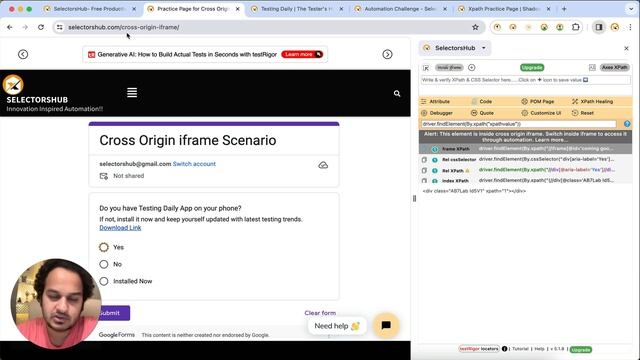
Task: Click the blue question mark help icon
Action: pos(627,124)
